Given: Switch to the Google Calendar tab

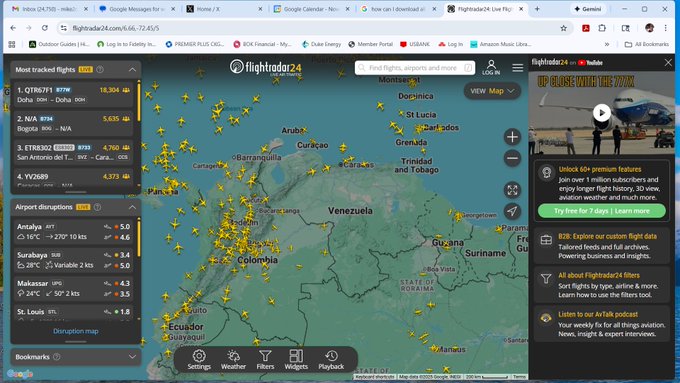Looking at the screenshot, I should click(311, 9).
